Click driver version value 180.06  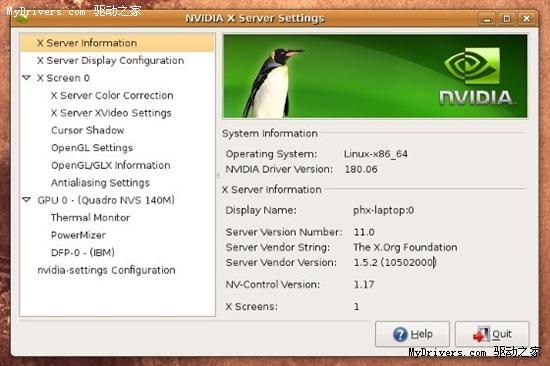click(x=361, y=169)
